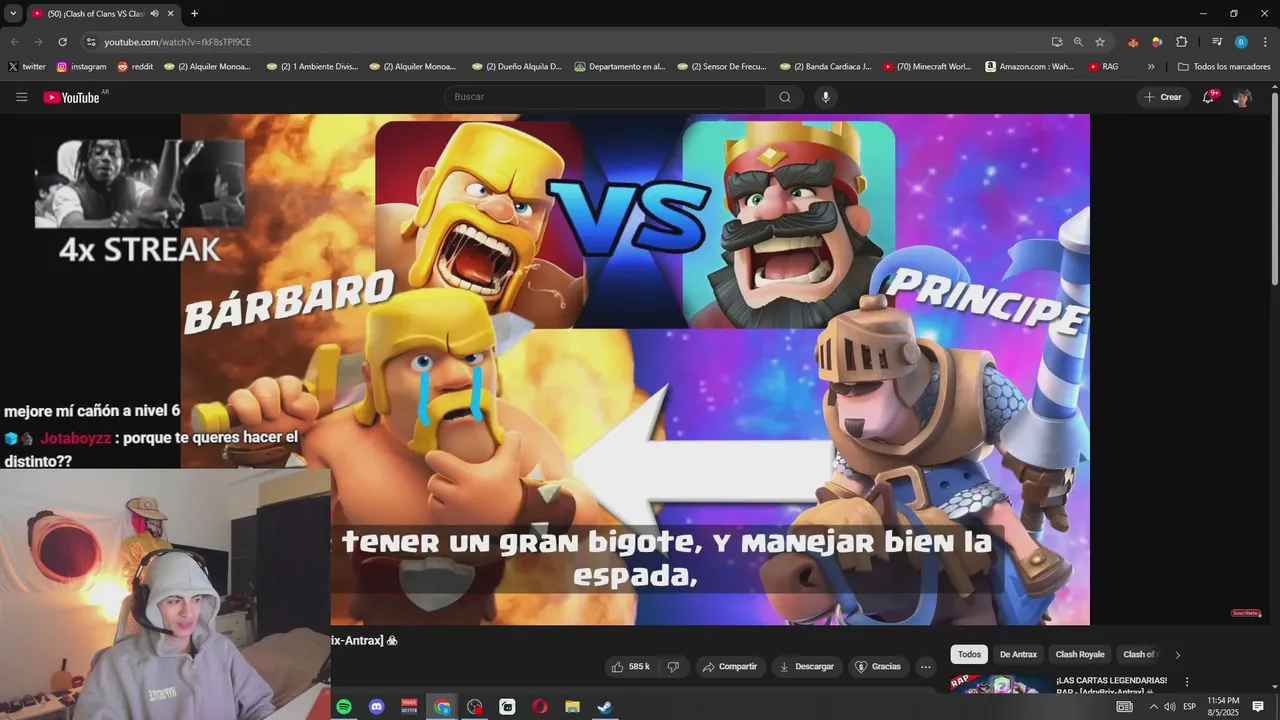
Task: Open the Chrome three-dot menu
Action: (x=1264, y=42)
